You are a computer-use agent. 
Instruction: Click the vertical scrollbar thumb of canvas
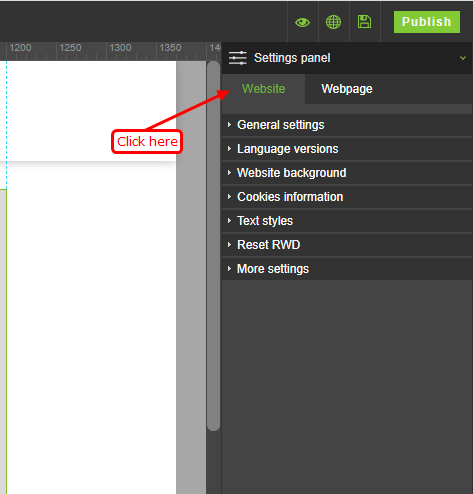(x=213, y=246)
